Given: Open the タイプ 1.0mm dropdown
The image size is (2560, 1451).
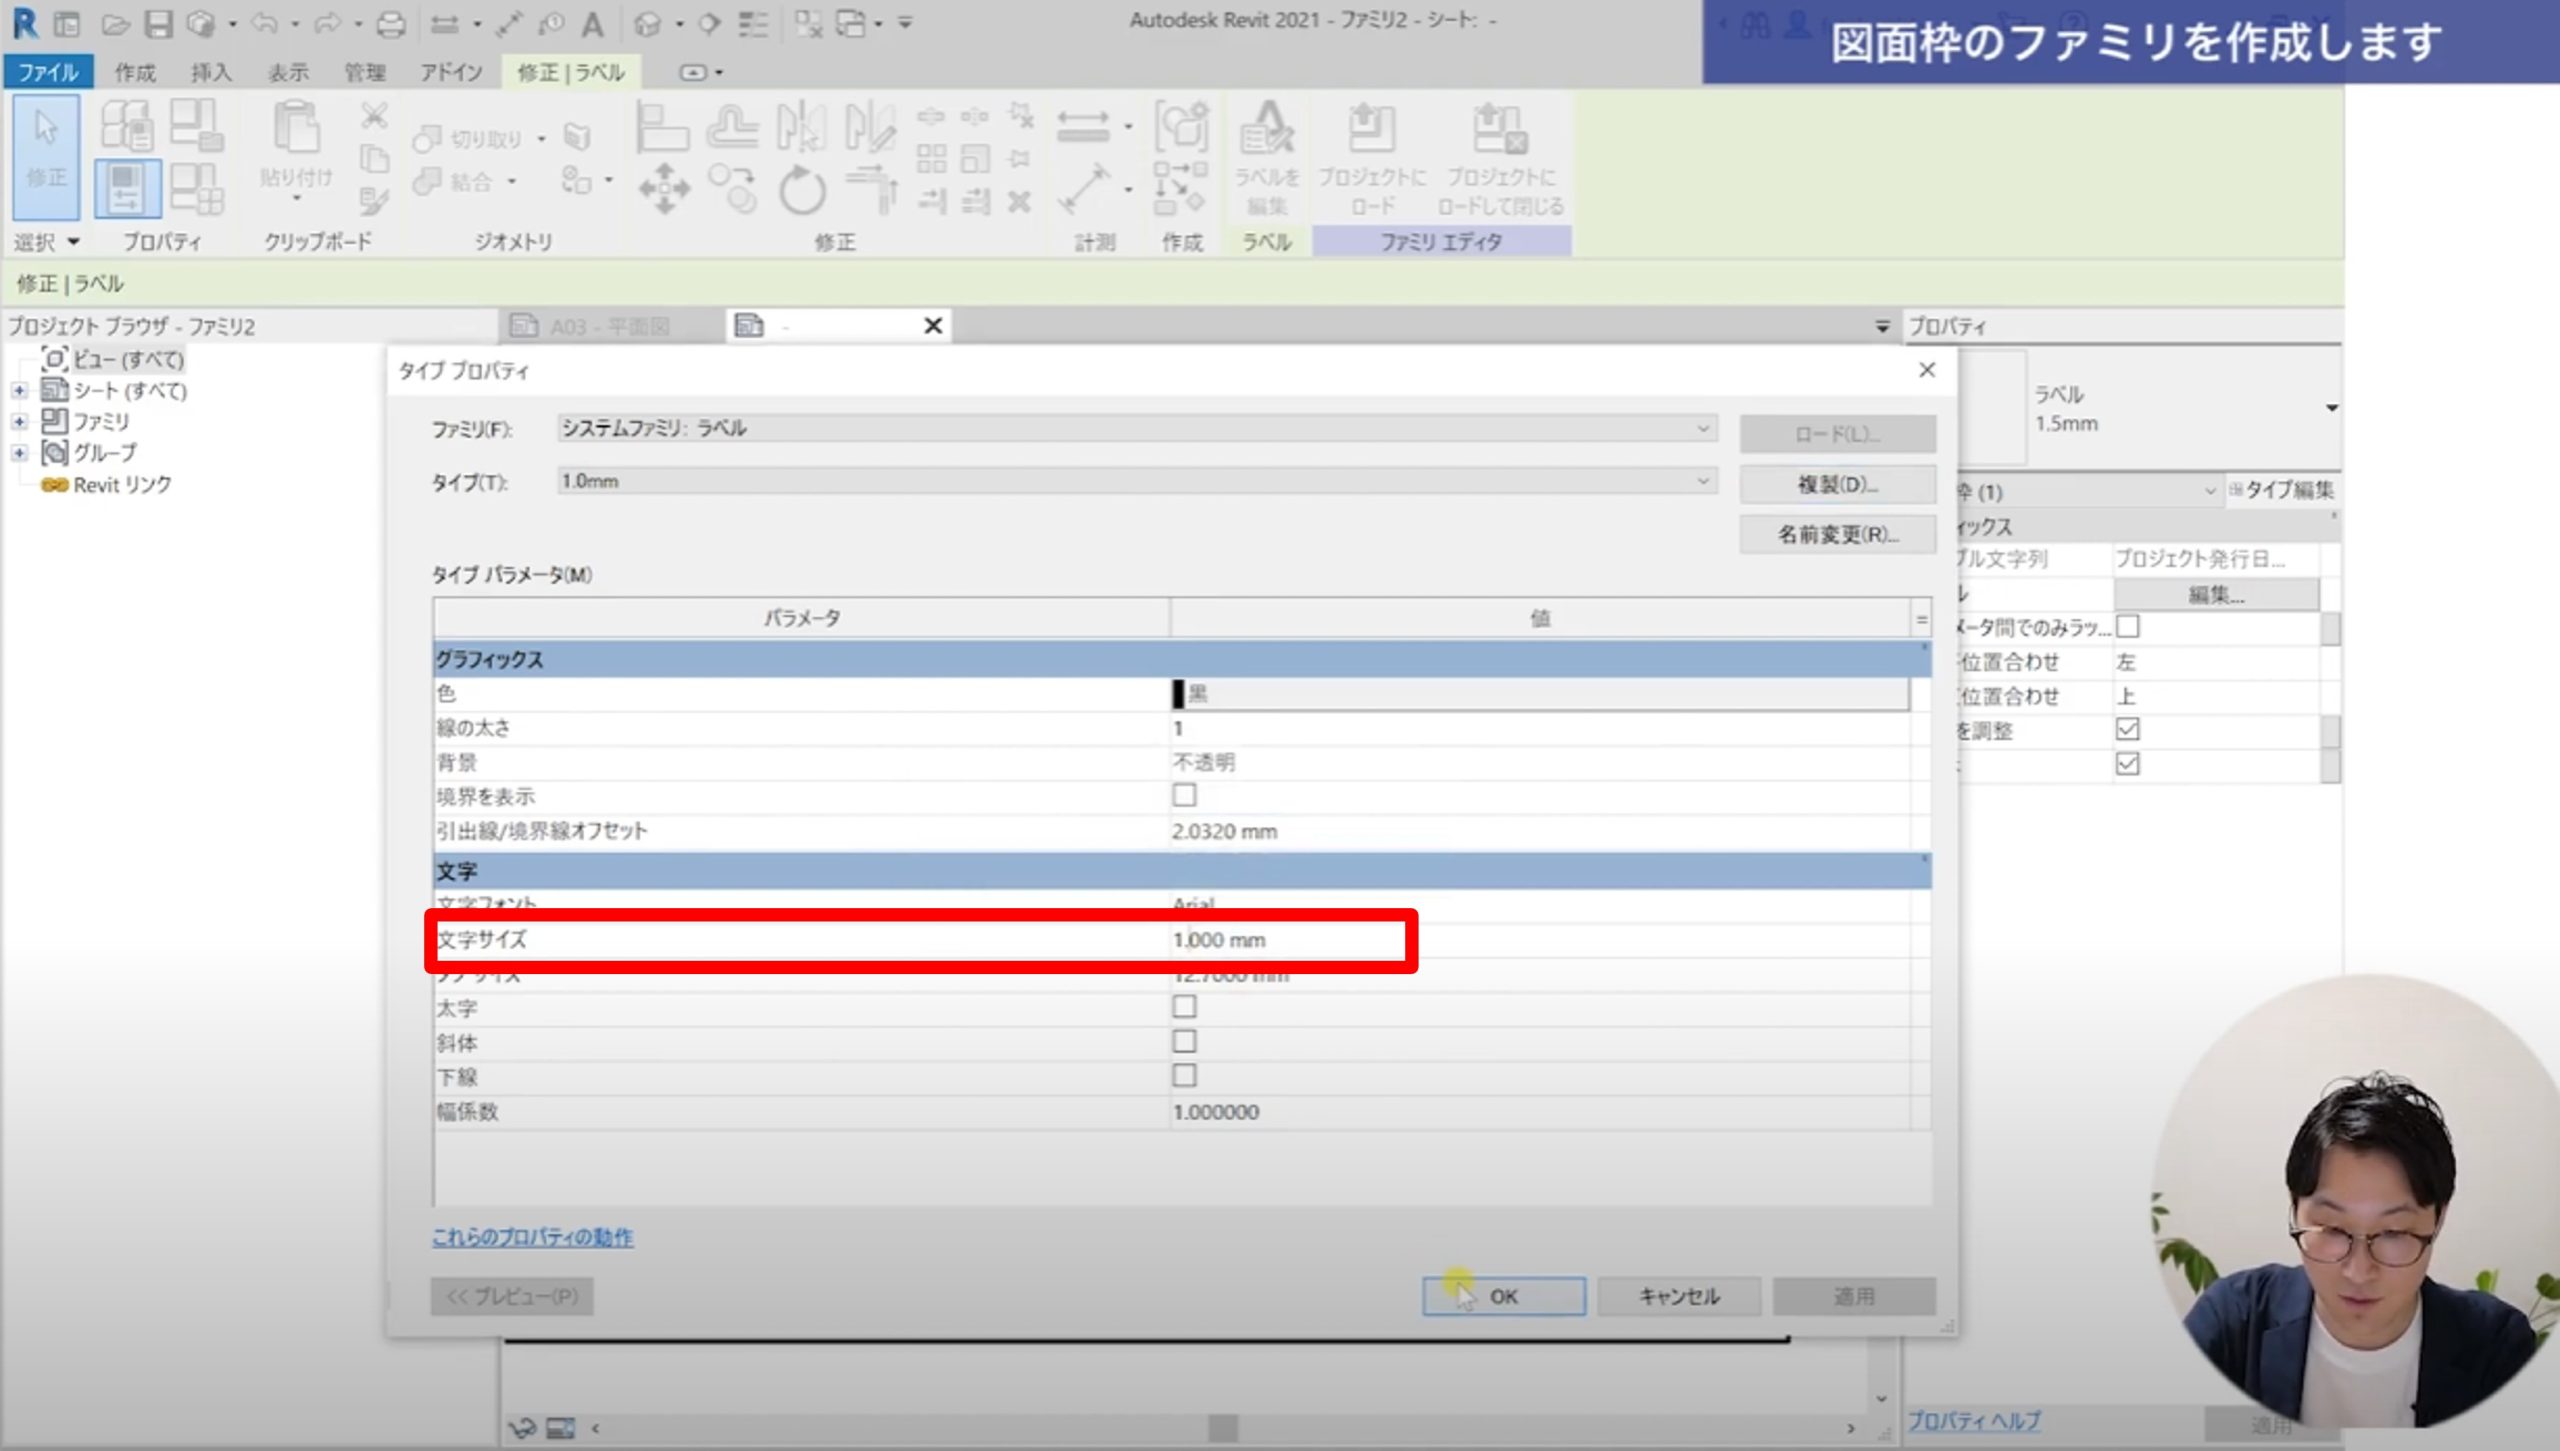Looking at the screenshot, I should point(1702,481).
